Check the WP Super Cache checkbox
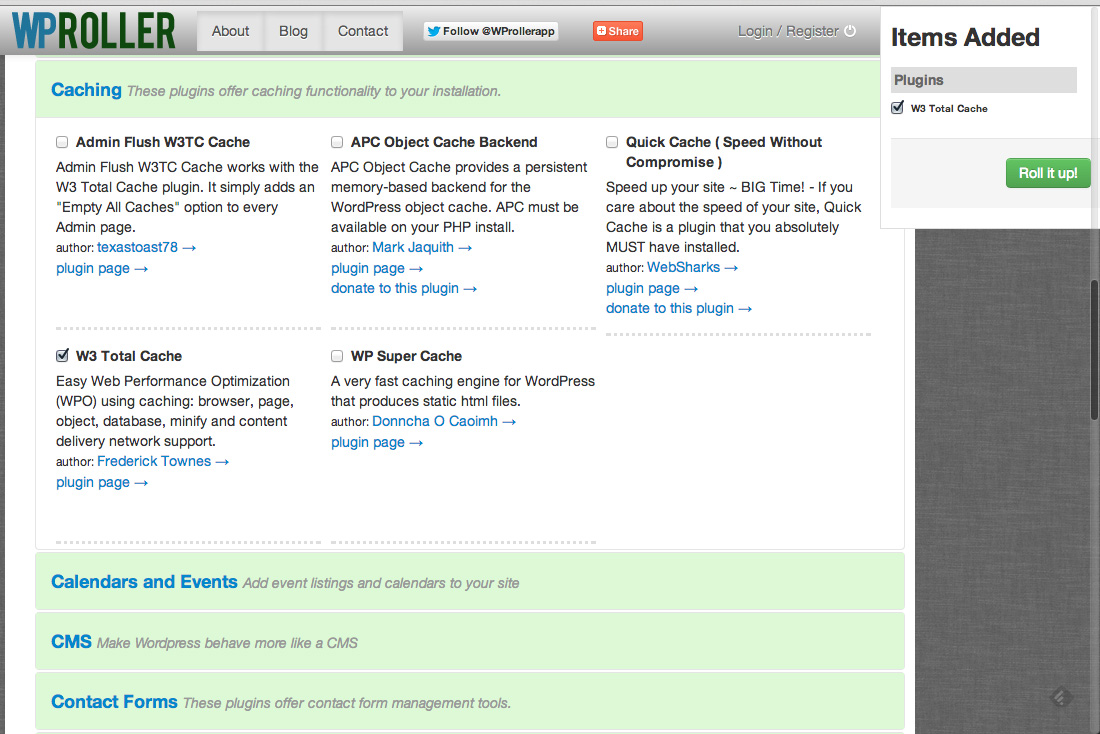This screenshot has width=1100, height=734. tap(337, 356)
